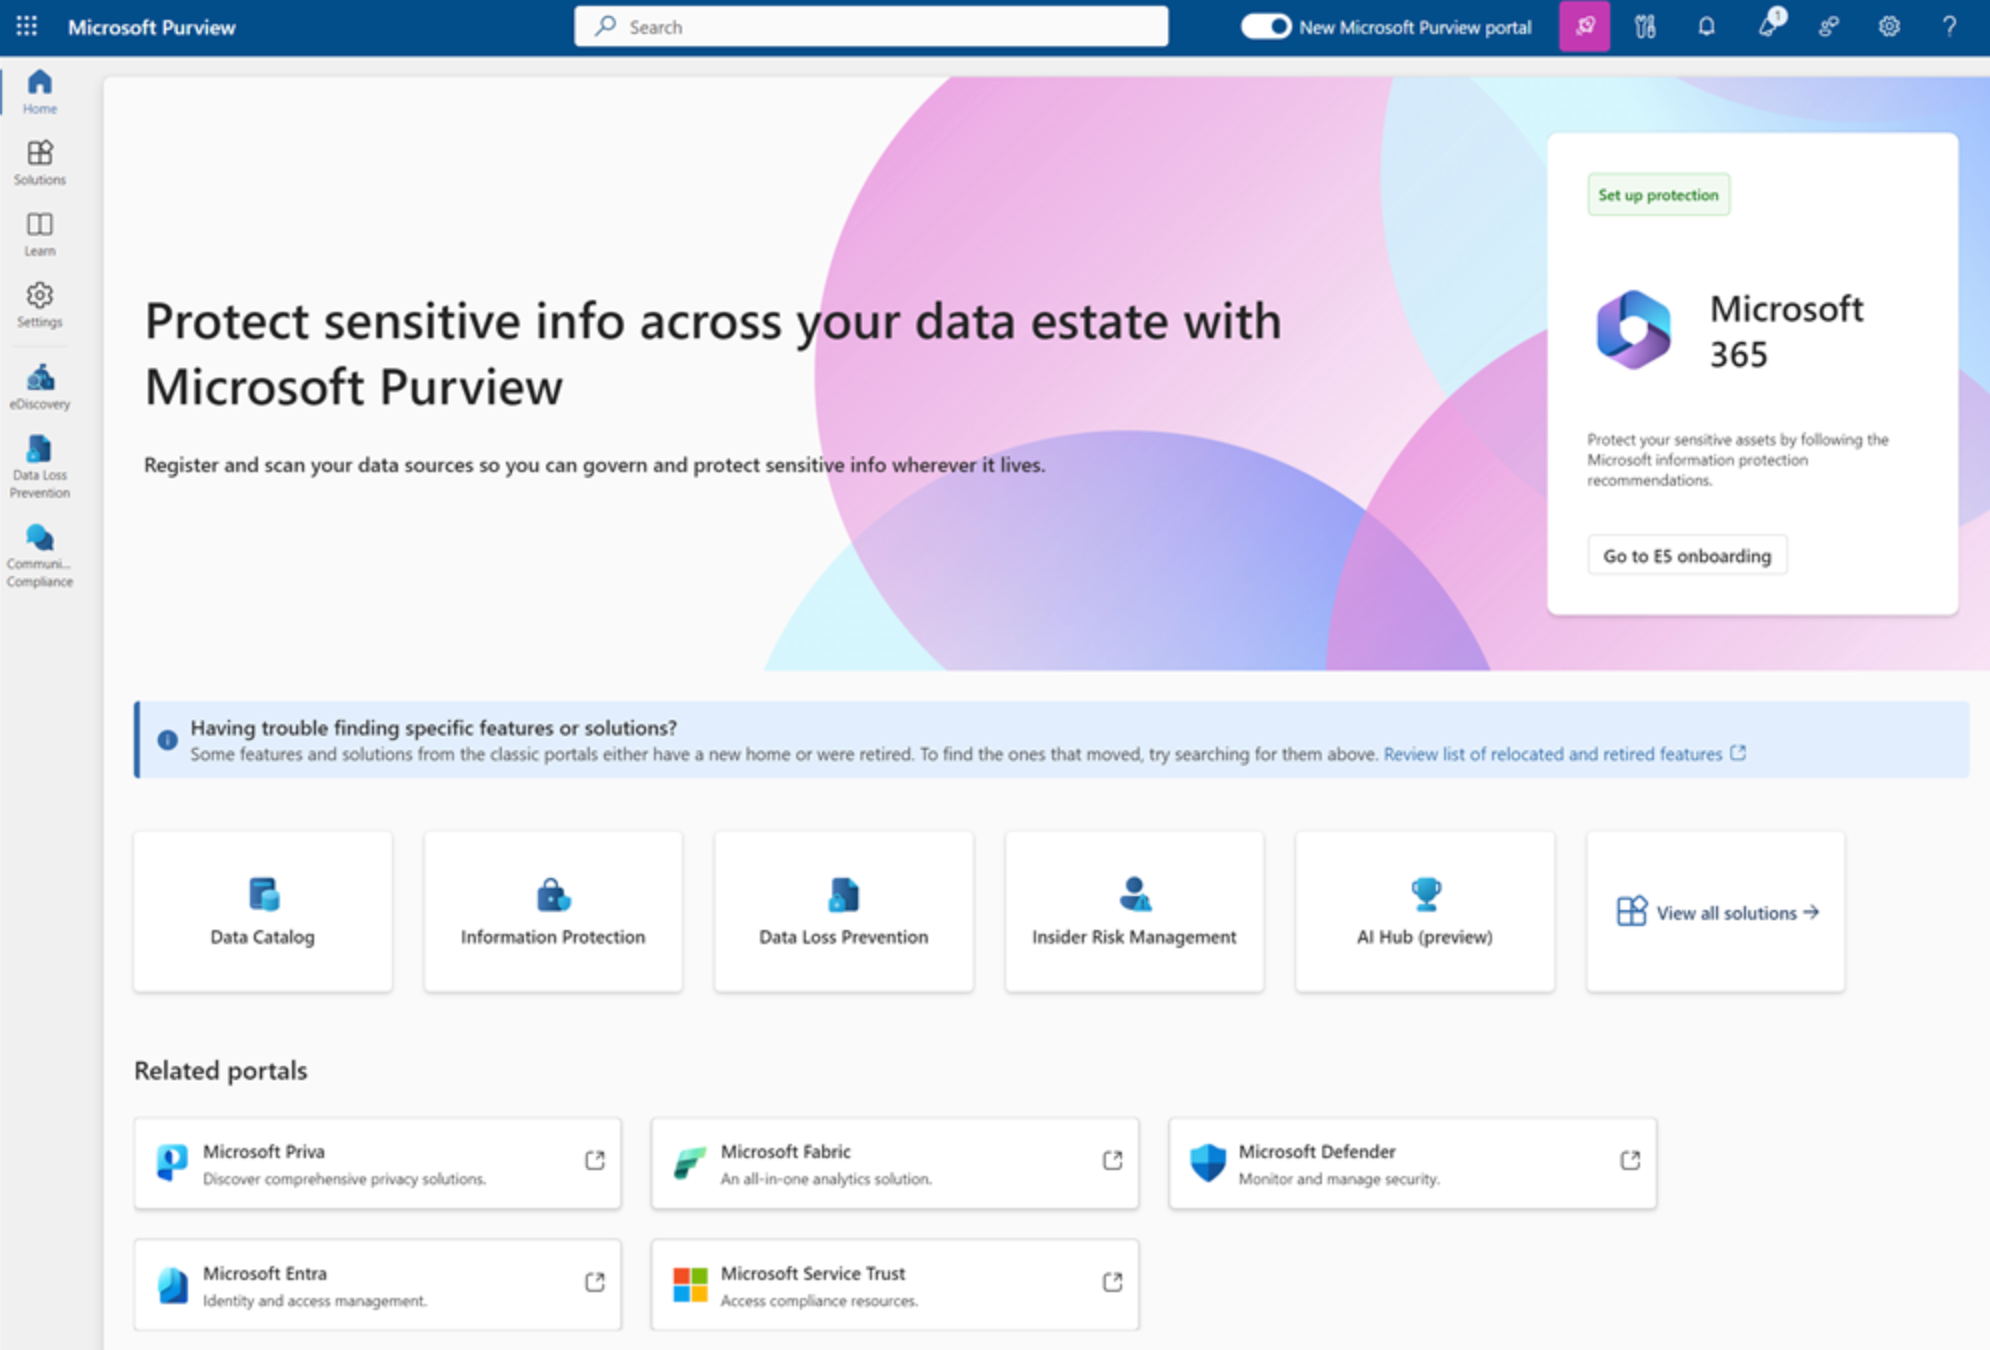Open Settings in left sidebar
The width and height of the screenshot is (1990, 1350).
coord(40,305)
